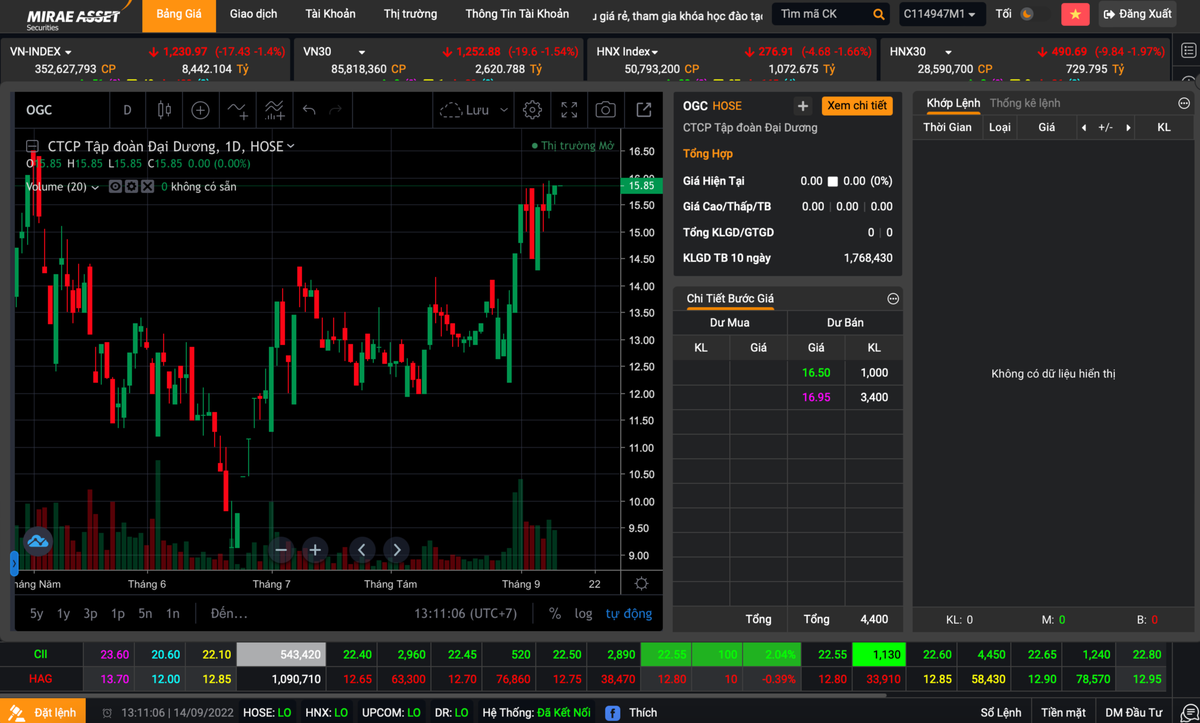Click the compare symbol plus icon

point(200,110)
